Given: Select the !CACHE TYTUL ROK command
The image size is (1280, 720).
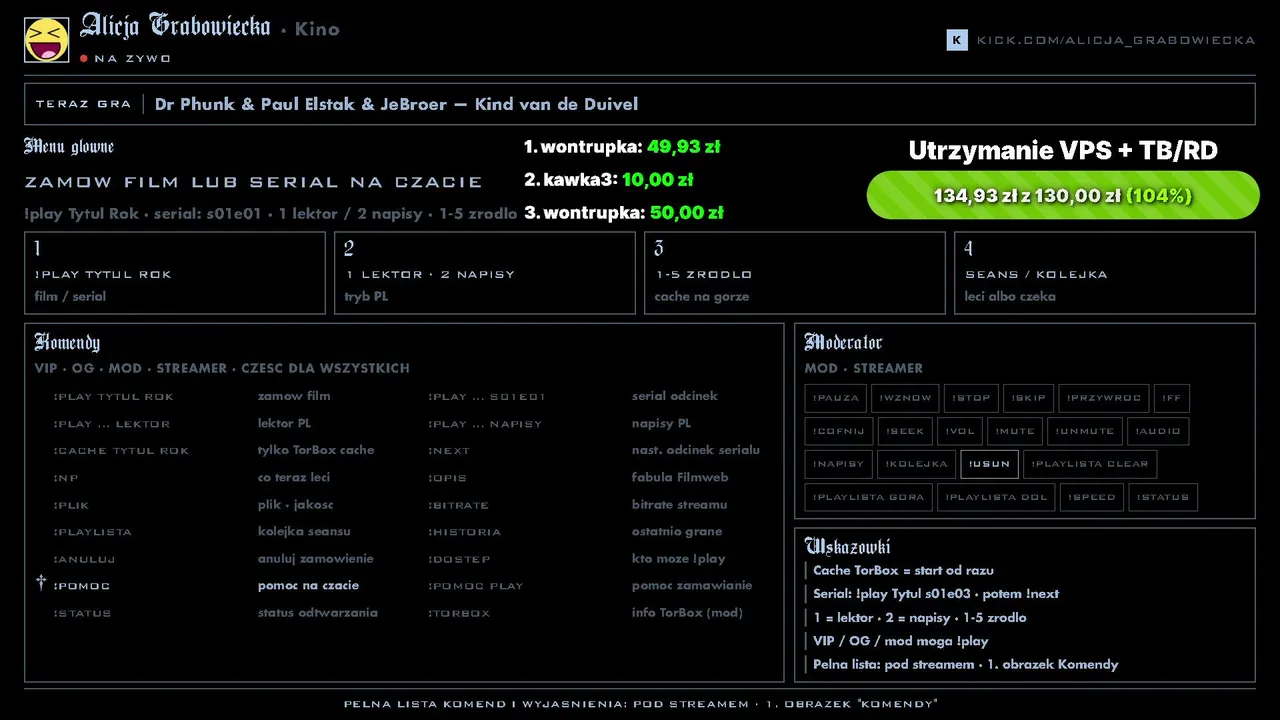Looking at the screenshot, I should 121,451.
